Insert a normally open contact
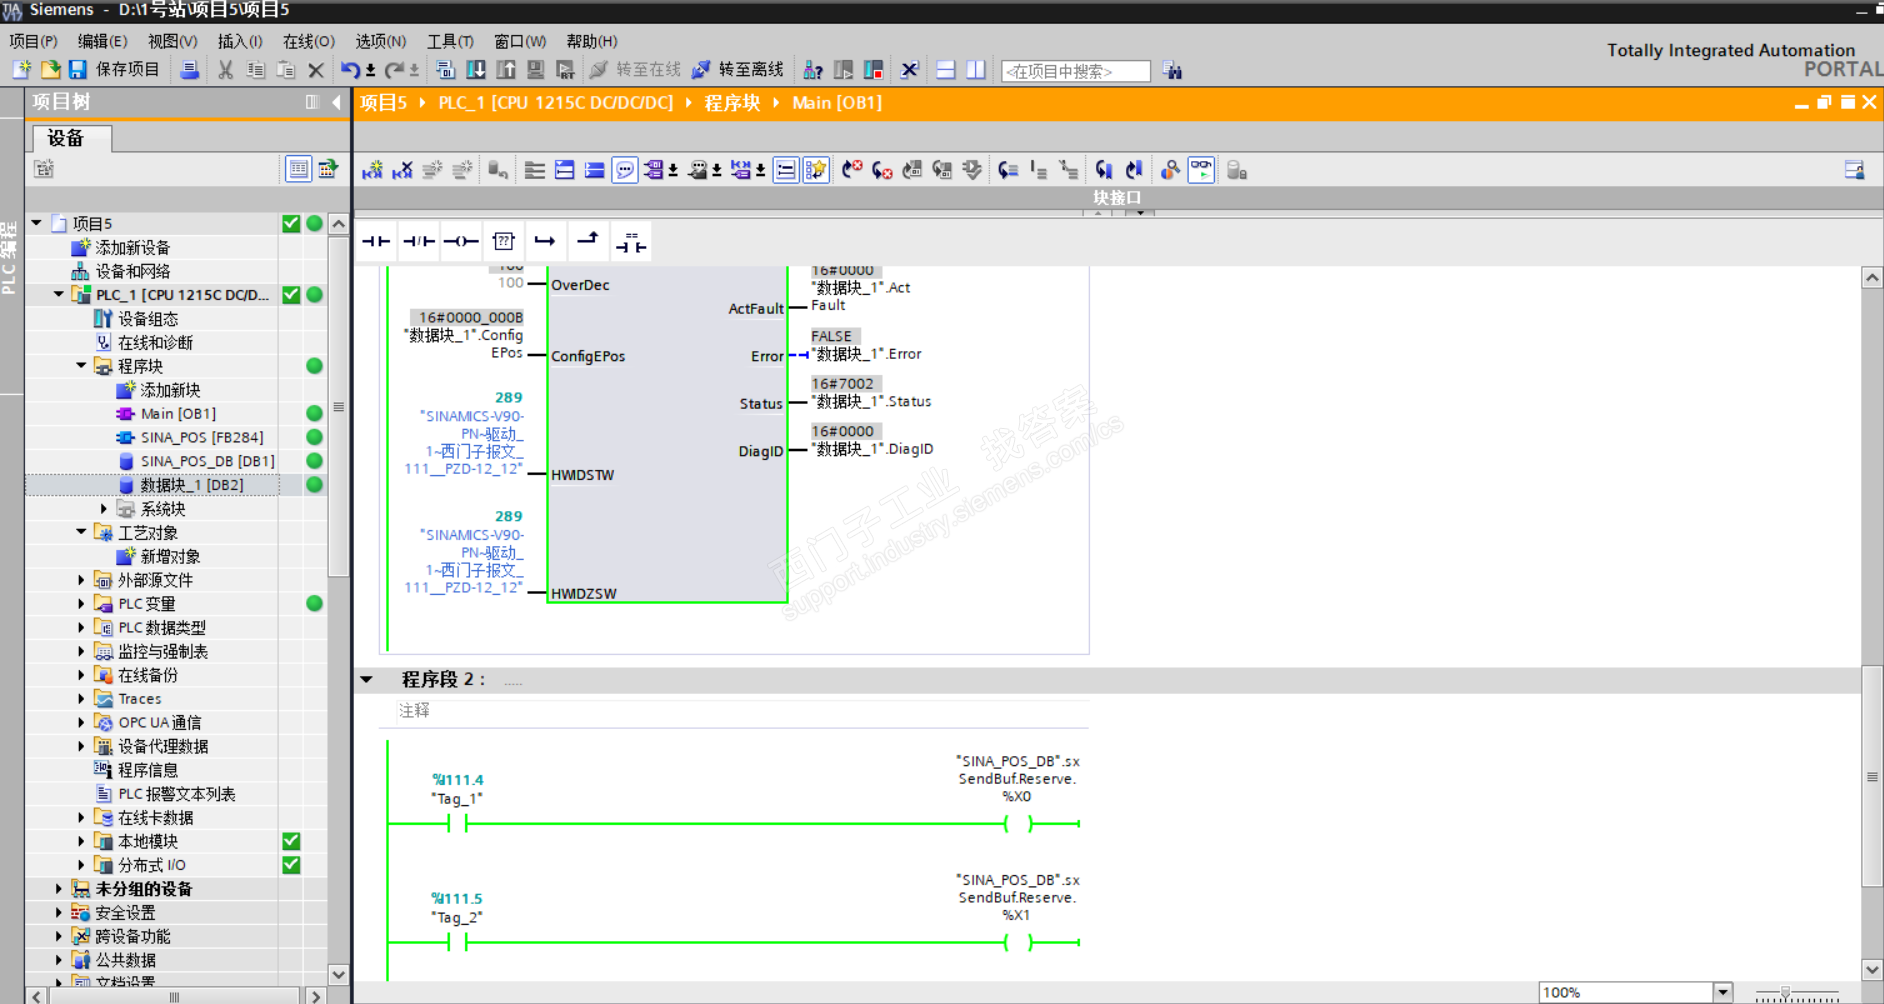1884x1004 pixels. click(x=376, y=241)
